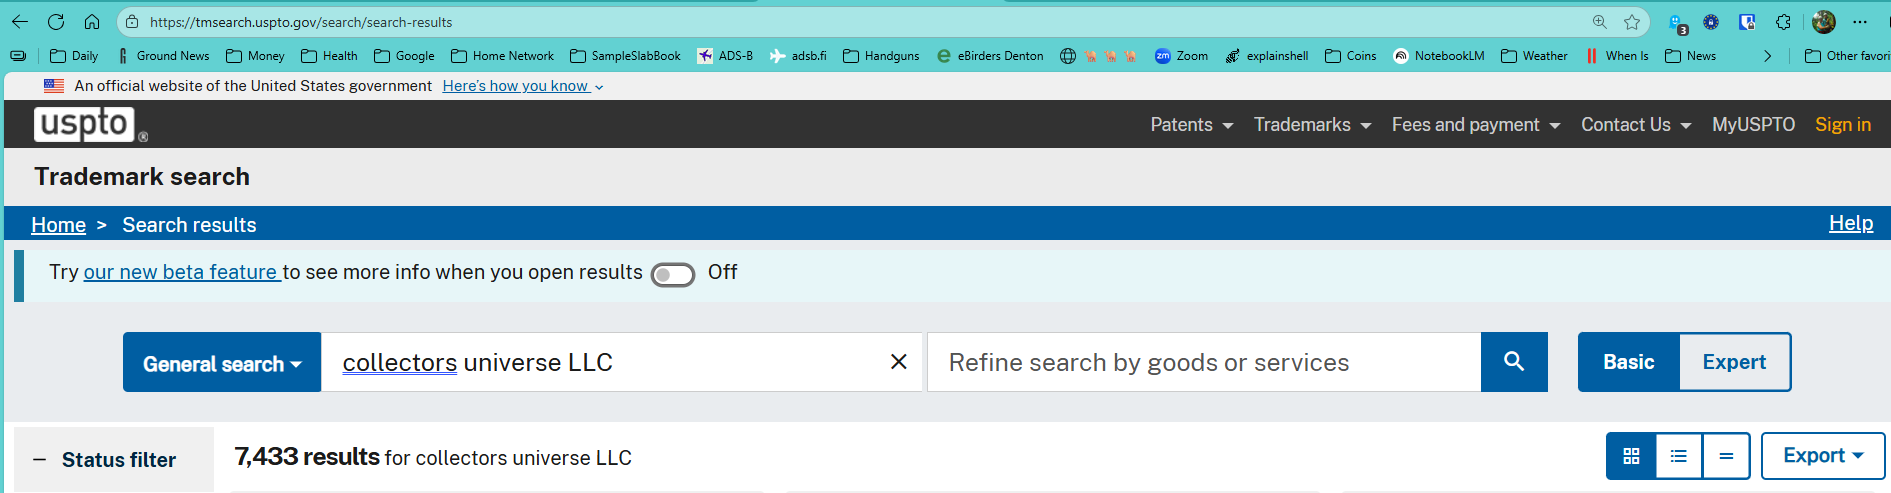Open the Google bookmarks folder

(x=404, y=56)
